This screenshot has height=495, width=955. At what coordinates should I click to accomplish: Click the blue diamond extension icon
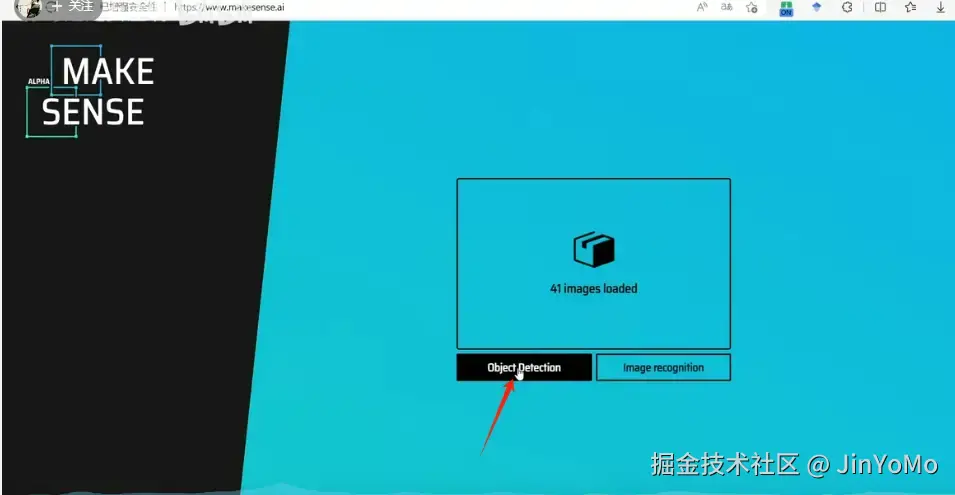point(817,7)
